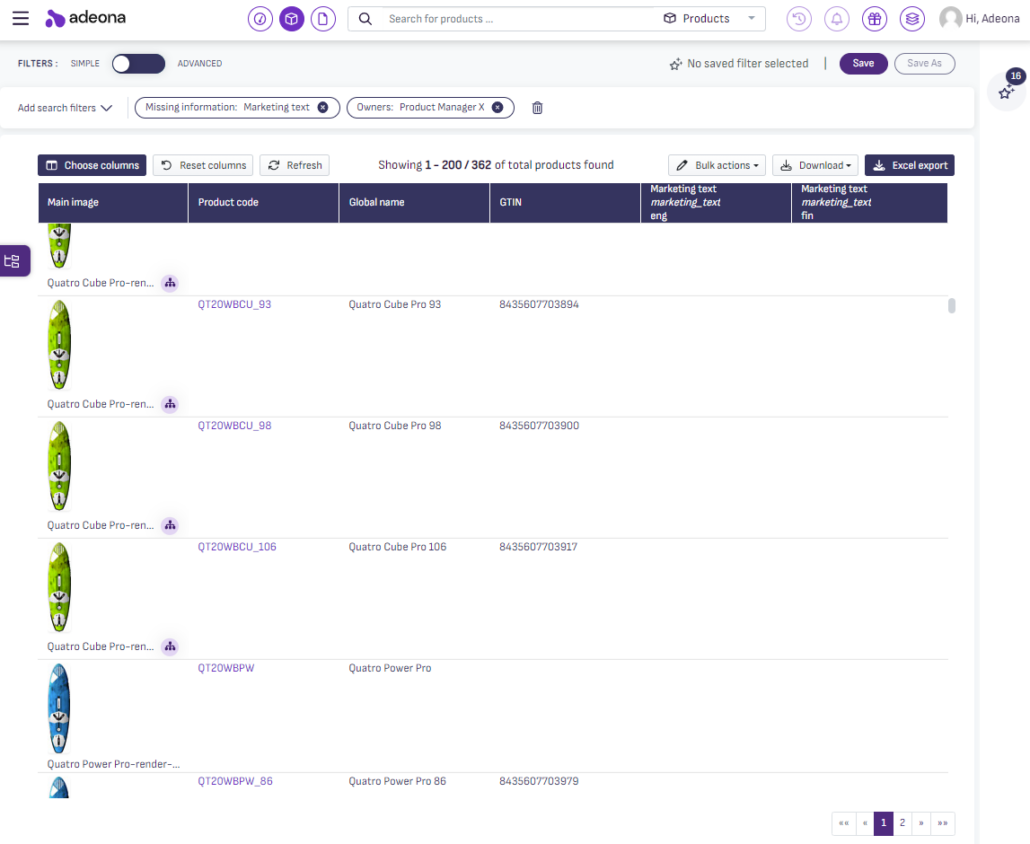Image resolution: width=1030 pixels, height=844 pixels.
Task: Click Global name Quatro Cube Pro 98
Action: point(395,426)
